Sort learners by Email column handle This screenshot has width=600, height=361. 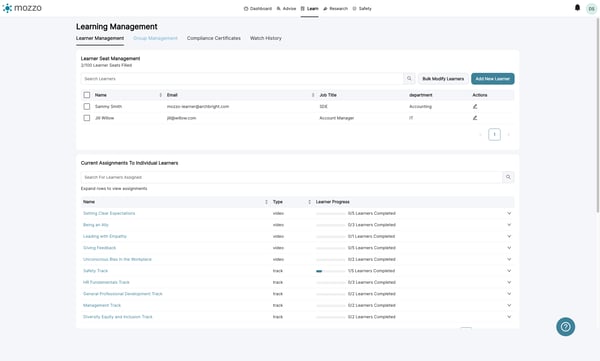tap(313, 95)
